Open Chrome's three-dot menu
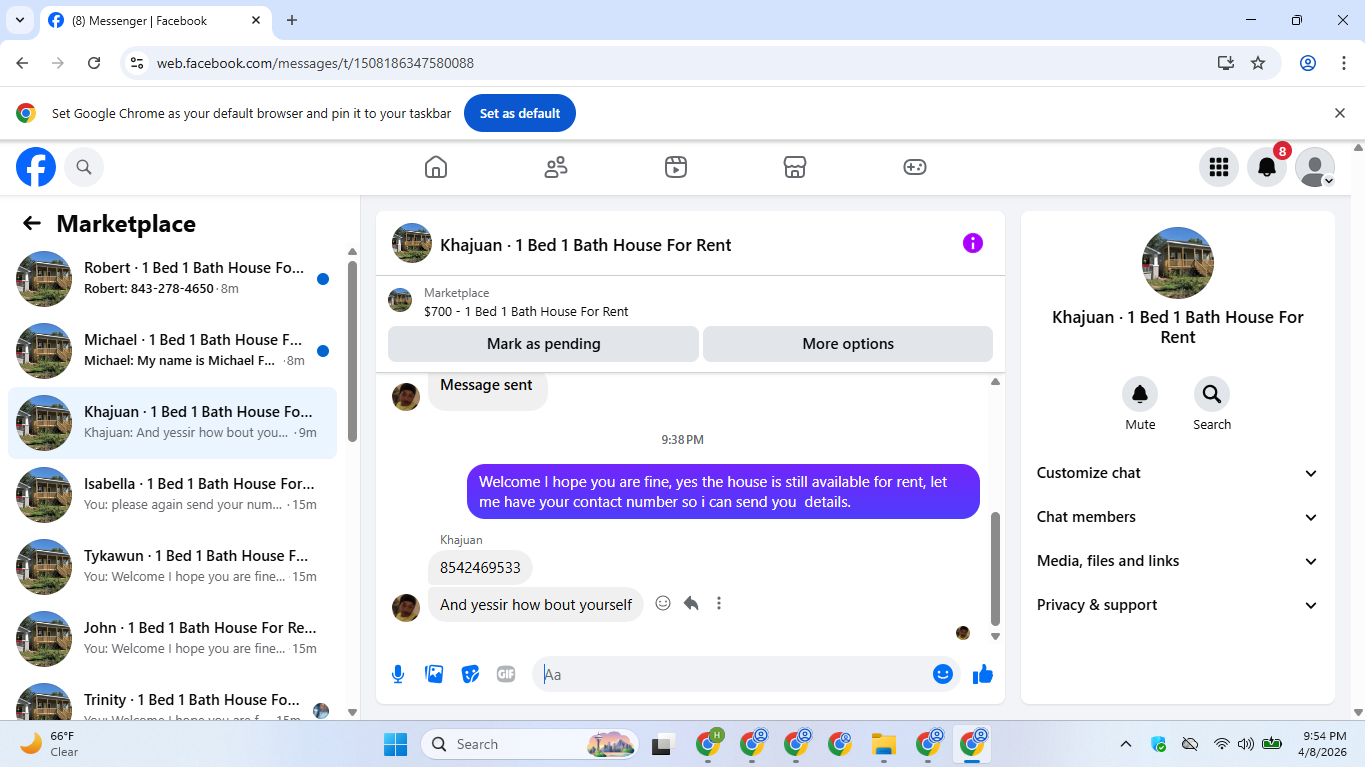 pos(1344,63)
